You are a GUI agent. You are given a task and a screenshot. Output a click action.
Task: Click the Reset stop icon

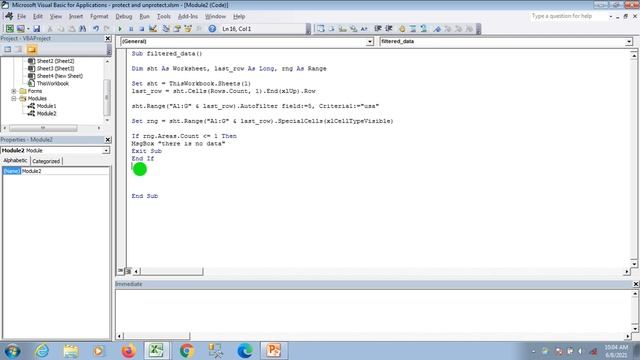coord(142,29)
